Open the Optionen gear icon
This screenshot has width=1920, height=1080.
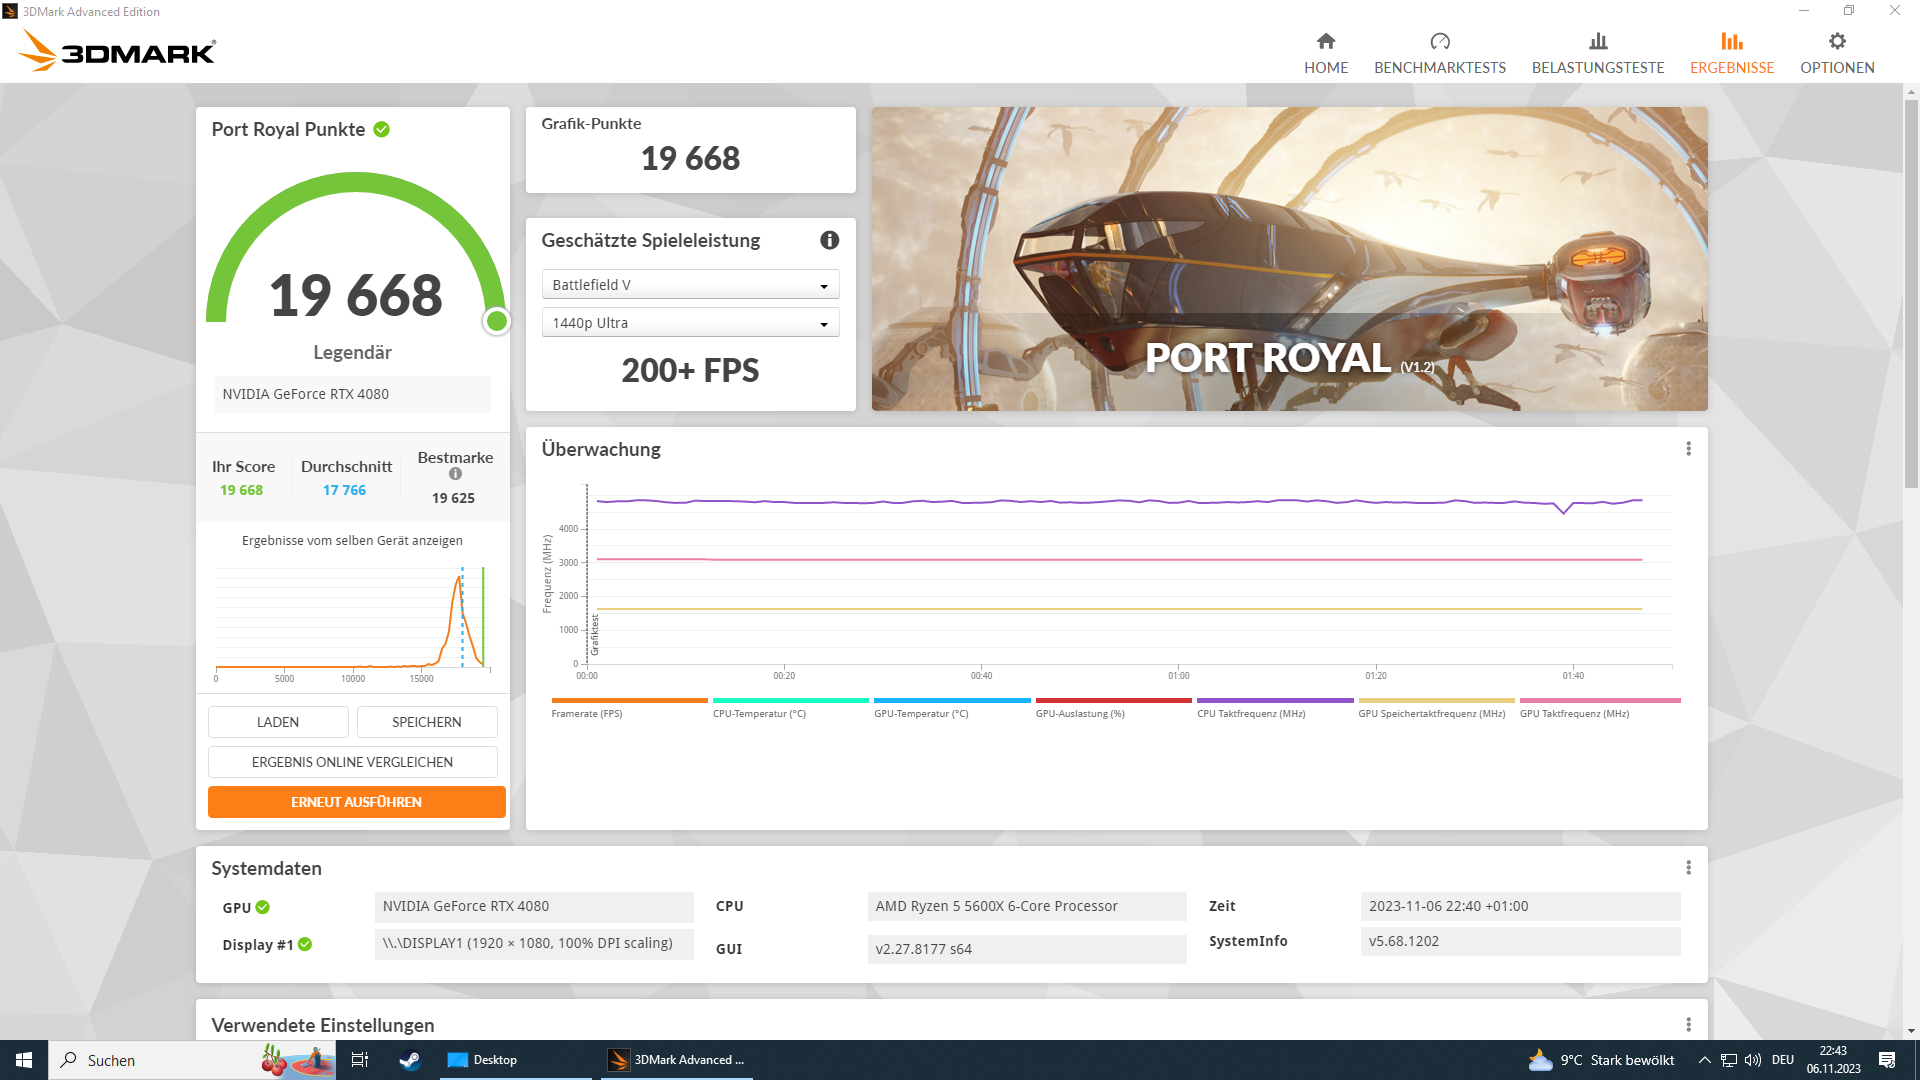1837,42
